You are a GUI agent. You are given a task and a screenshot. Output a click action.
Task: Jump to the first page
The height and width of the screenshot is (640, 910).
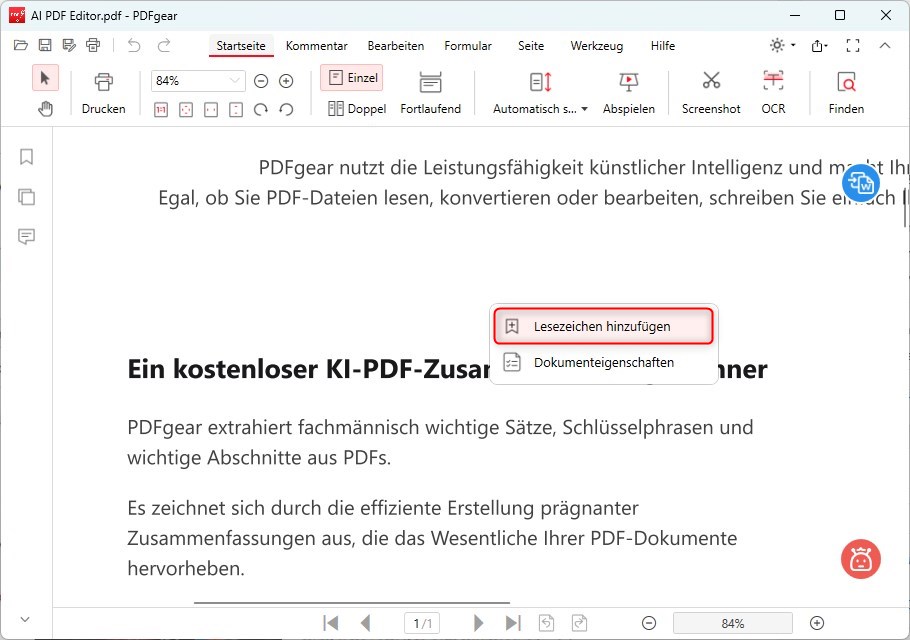point(331,623)
